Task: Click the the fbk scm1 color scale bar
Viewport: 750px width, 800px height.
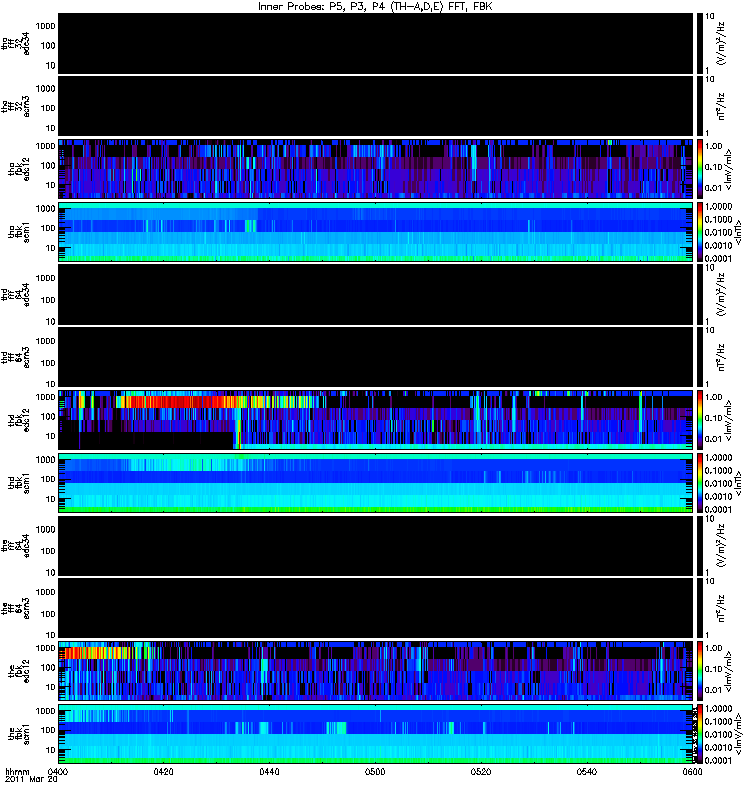Action: [x=701, y=734]
